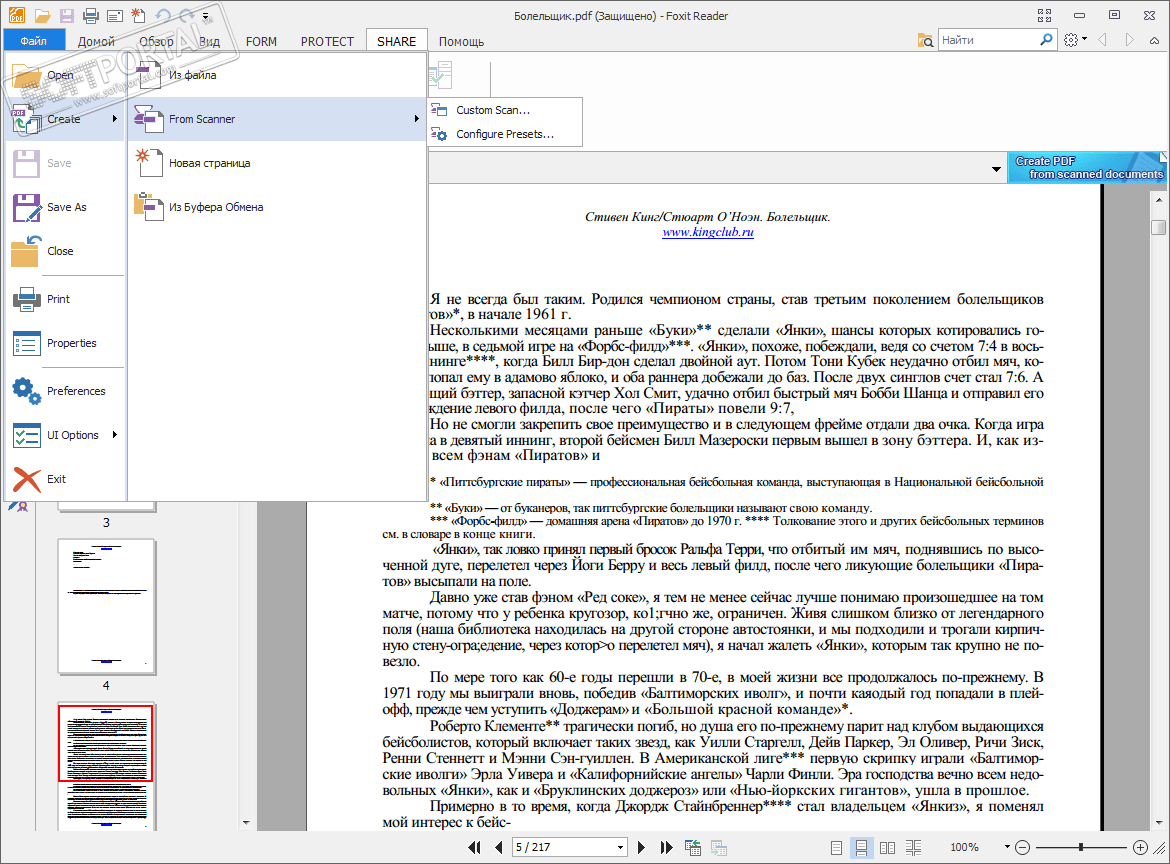The width and height of the screenshot is (1170, 864).
Task: Click the Zoom In plus button
Action: 1140,848
